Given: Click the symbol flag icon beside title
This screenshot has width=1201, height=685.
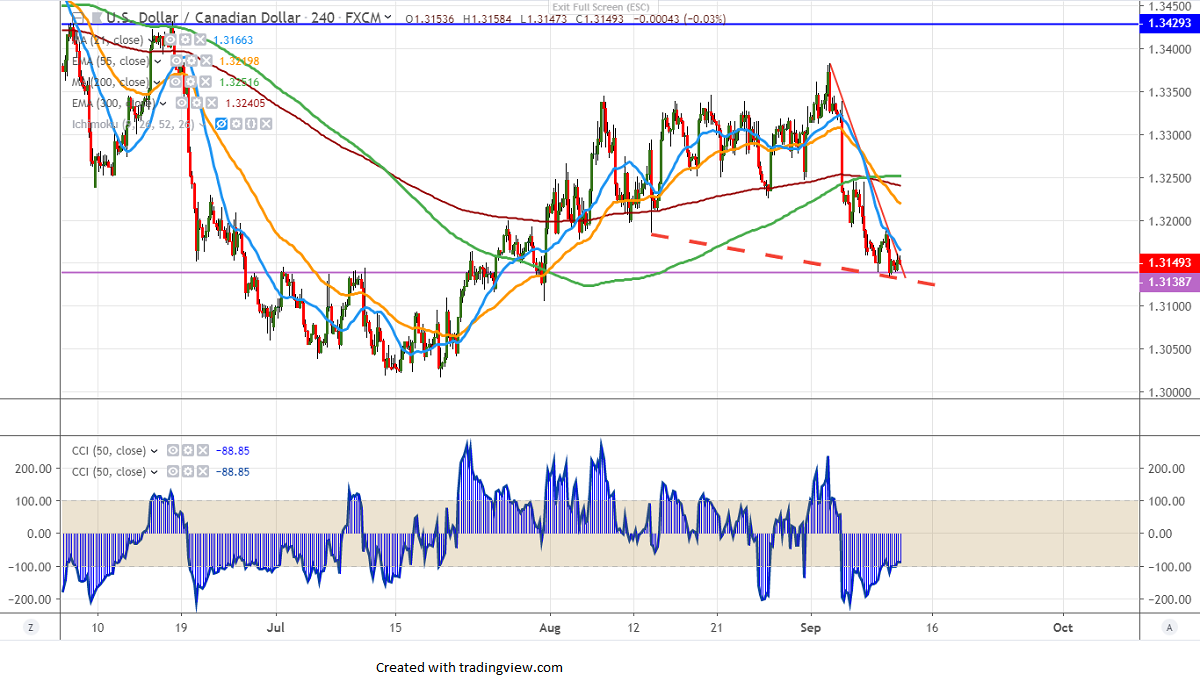Looking at the screenshot, I should point(97,18).
